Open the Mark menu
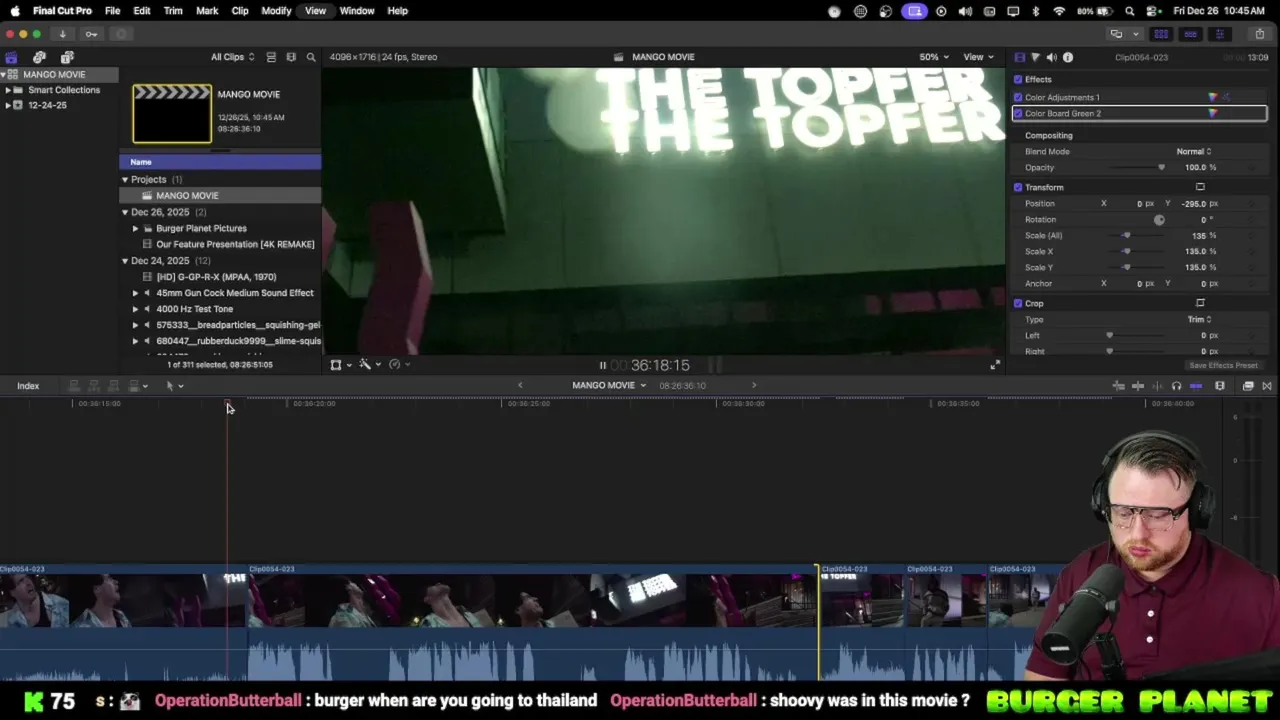This screenshot has width=1280, height=720. click(x=207, y=11)
